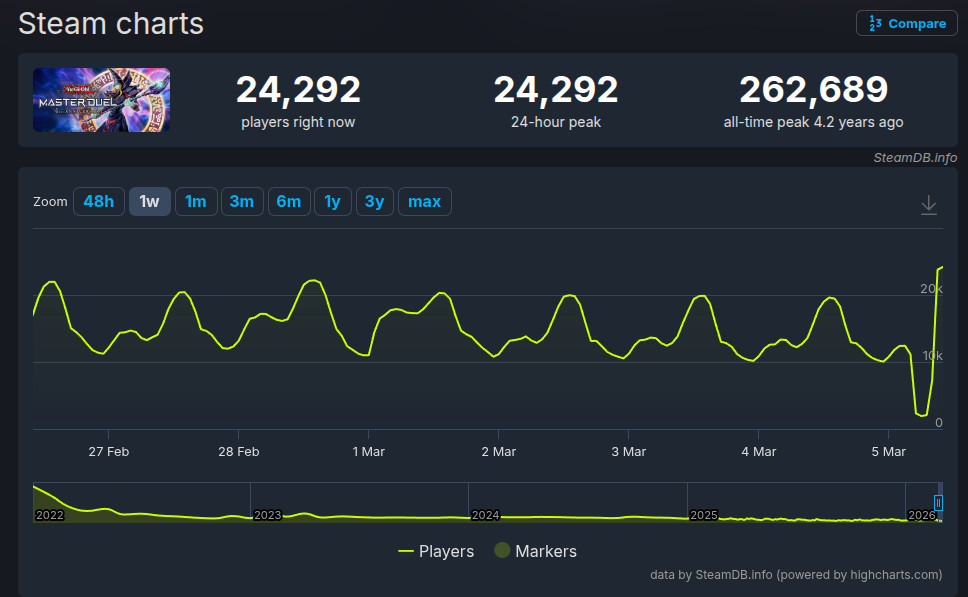This screenshot has width=968, height=597.
Task: Click the Steam charts heading
Action: tap(111, 24)
